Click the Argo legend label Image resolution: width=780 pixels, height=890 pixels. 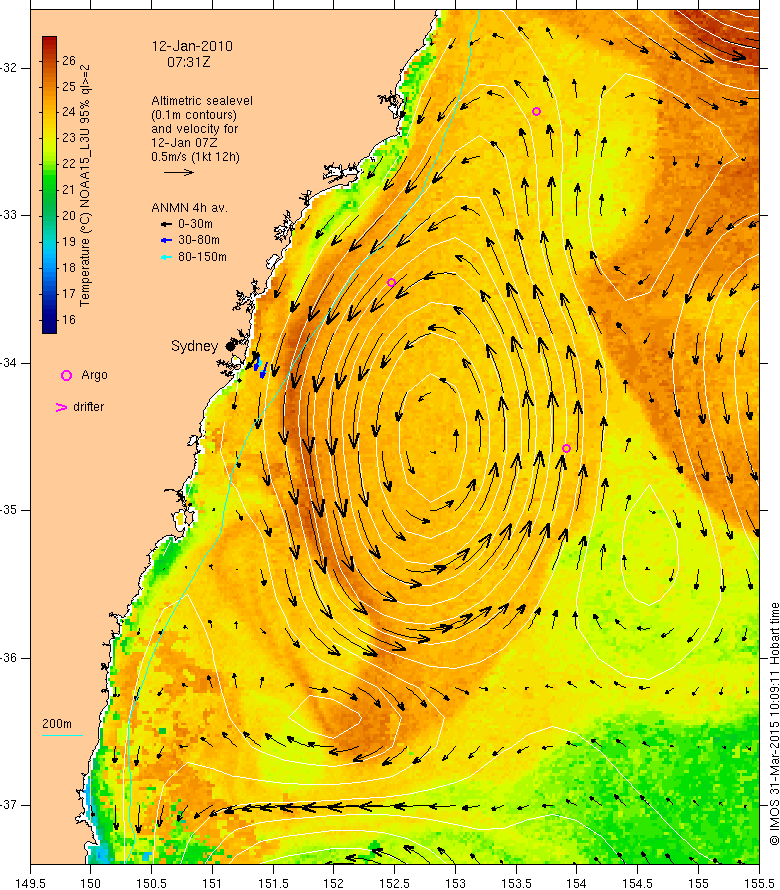(94, 375)
